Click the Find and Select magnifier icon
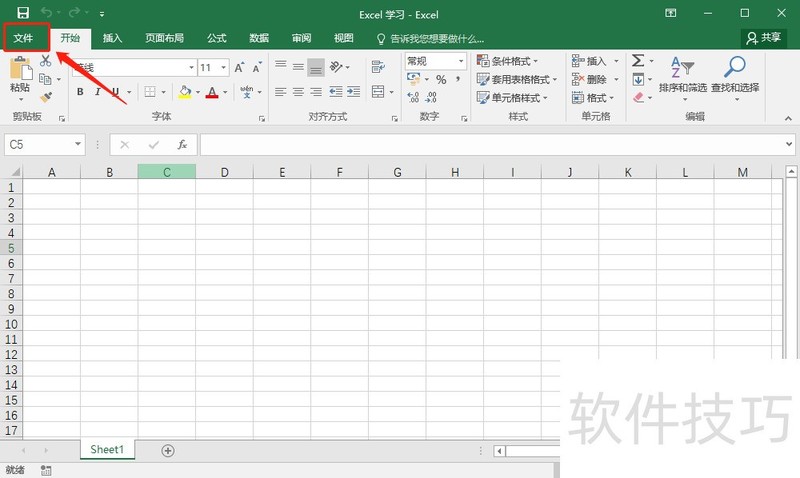800x478 pixels. pos(735,68)
